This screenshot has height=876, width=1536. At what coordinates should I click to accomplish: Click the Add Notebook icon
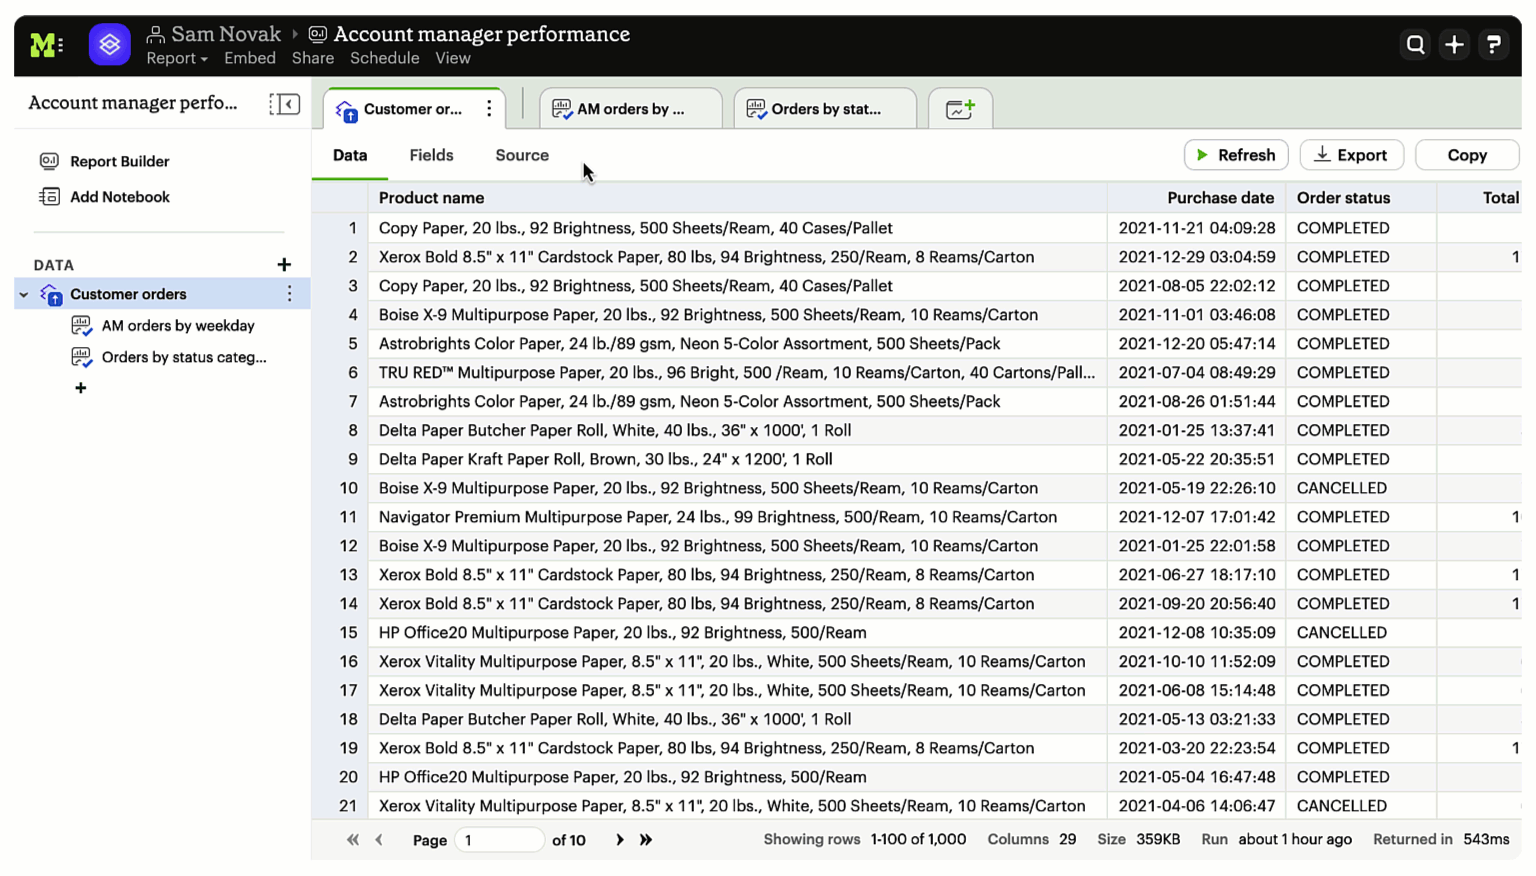(x=49, y=197)
